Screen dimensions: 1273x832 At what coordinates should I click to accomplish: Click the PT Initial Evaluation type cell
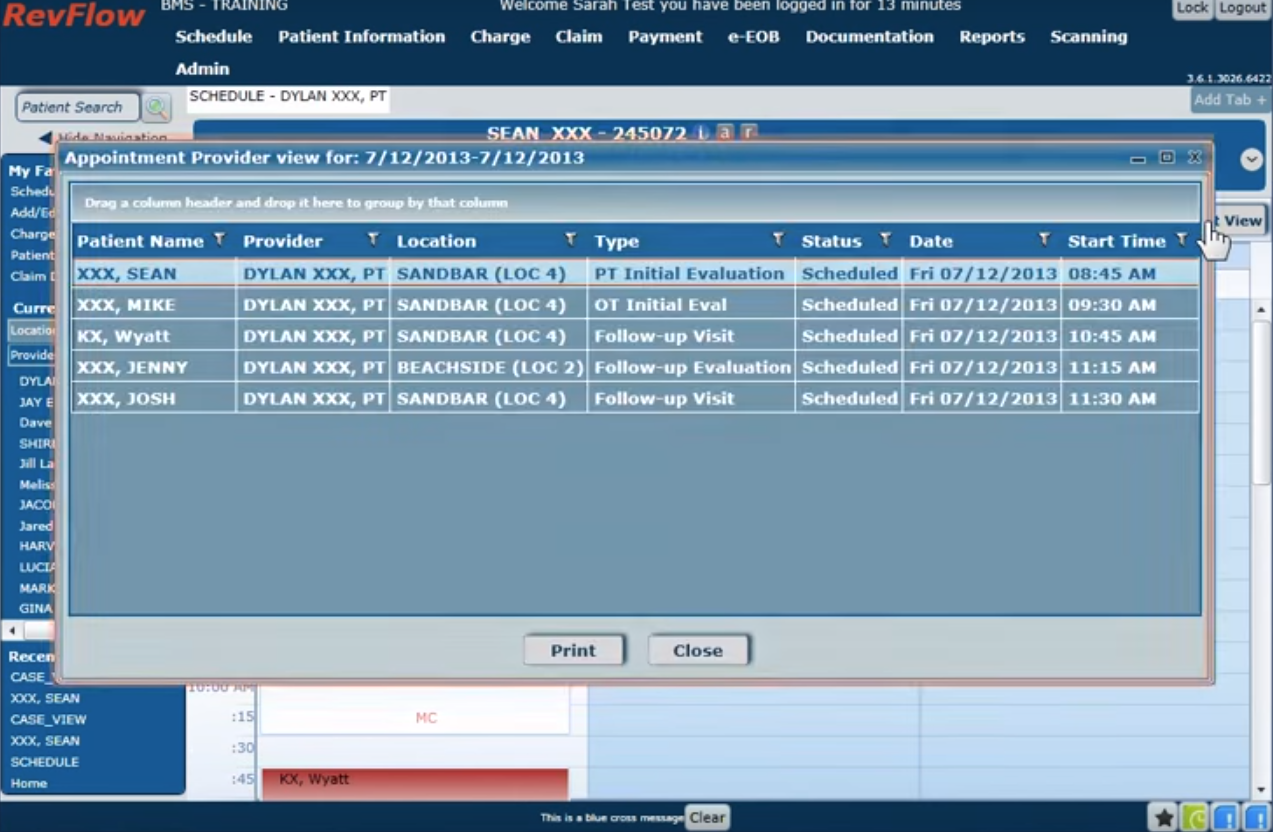692,273
